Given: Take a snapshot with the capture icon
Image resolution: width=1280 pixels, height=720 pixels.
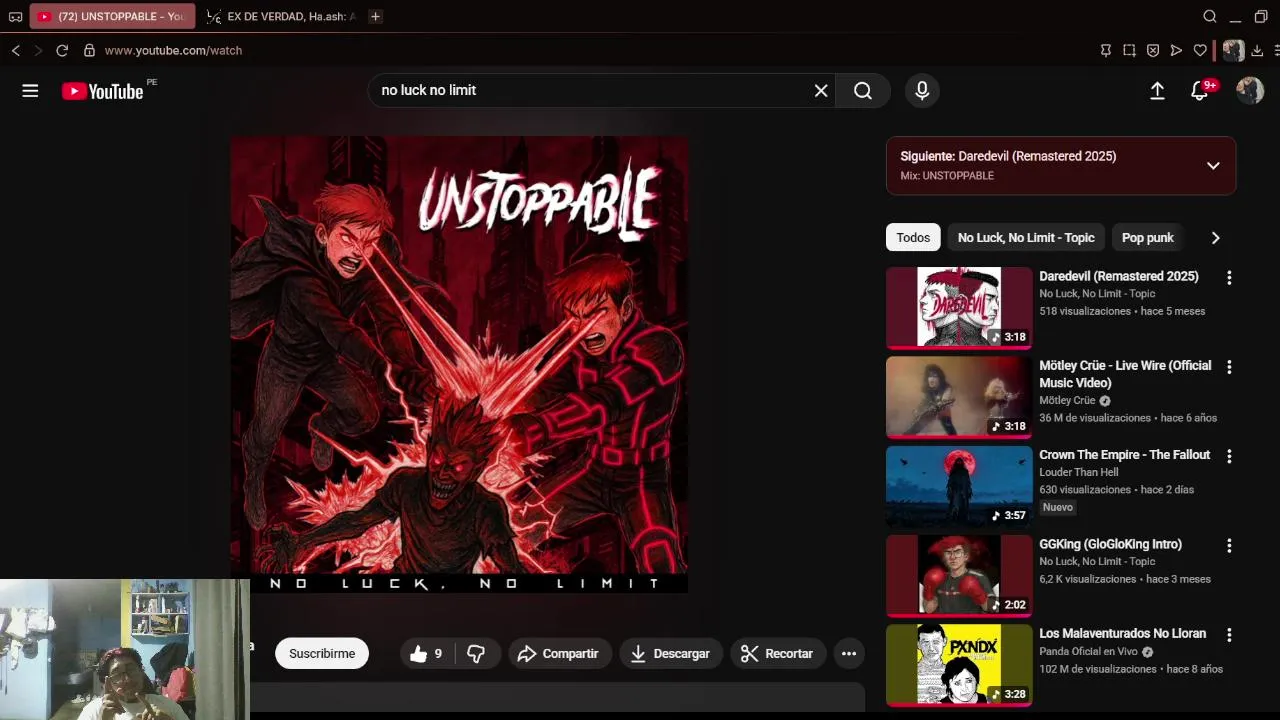Looking at the screenshot, I should [1129, 50].
